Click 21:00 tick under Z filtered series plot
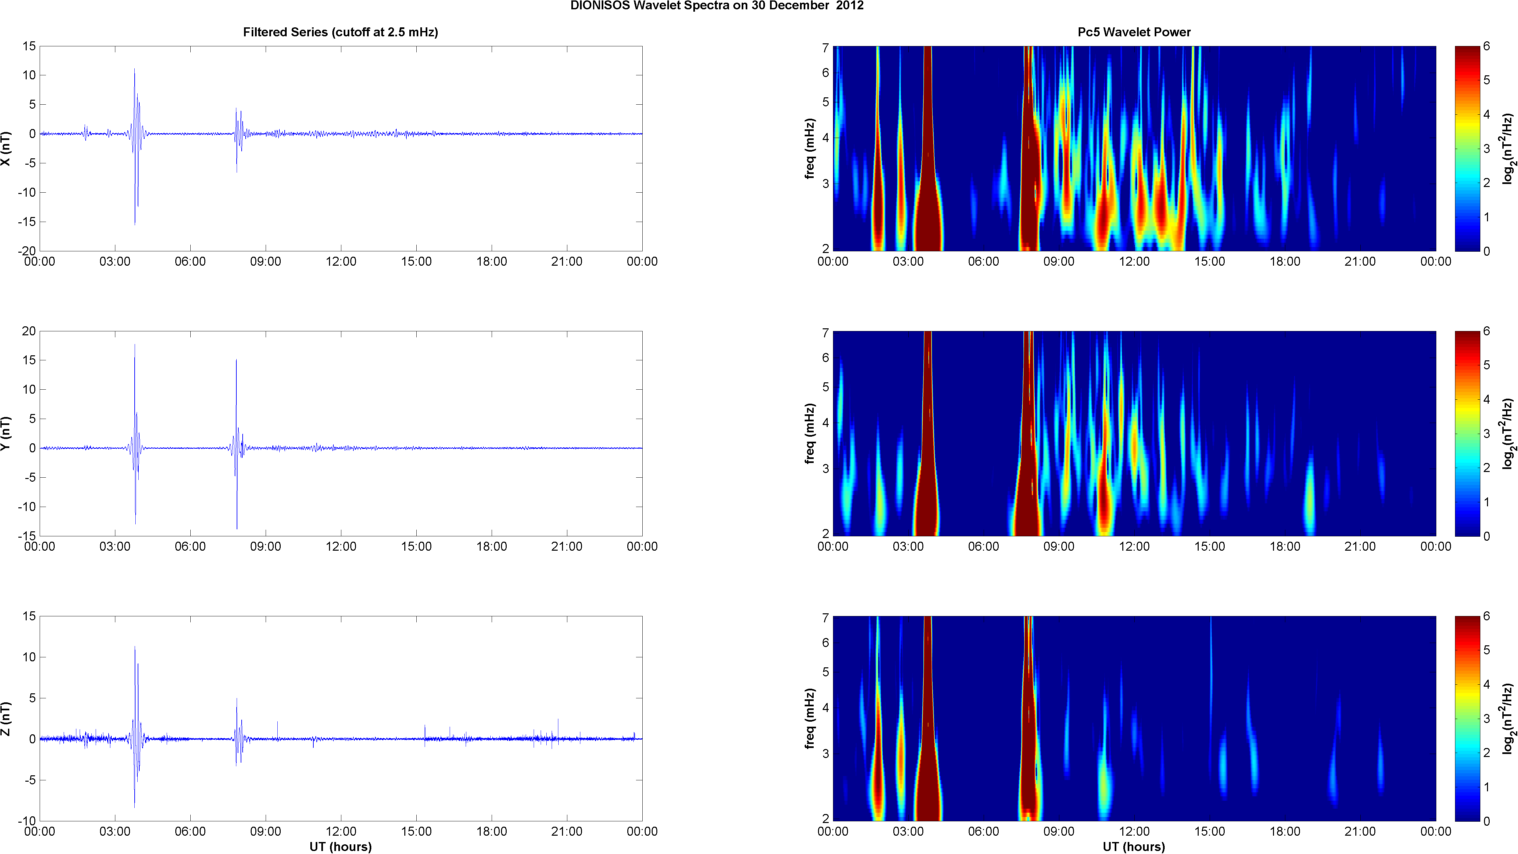1518x854 pixels. click(x=567, y=832)
